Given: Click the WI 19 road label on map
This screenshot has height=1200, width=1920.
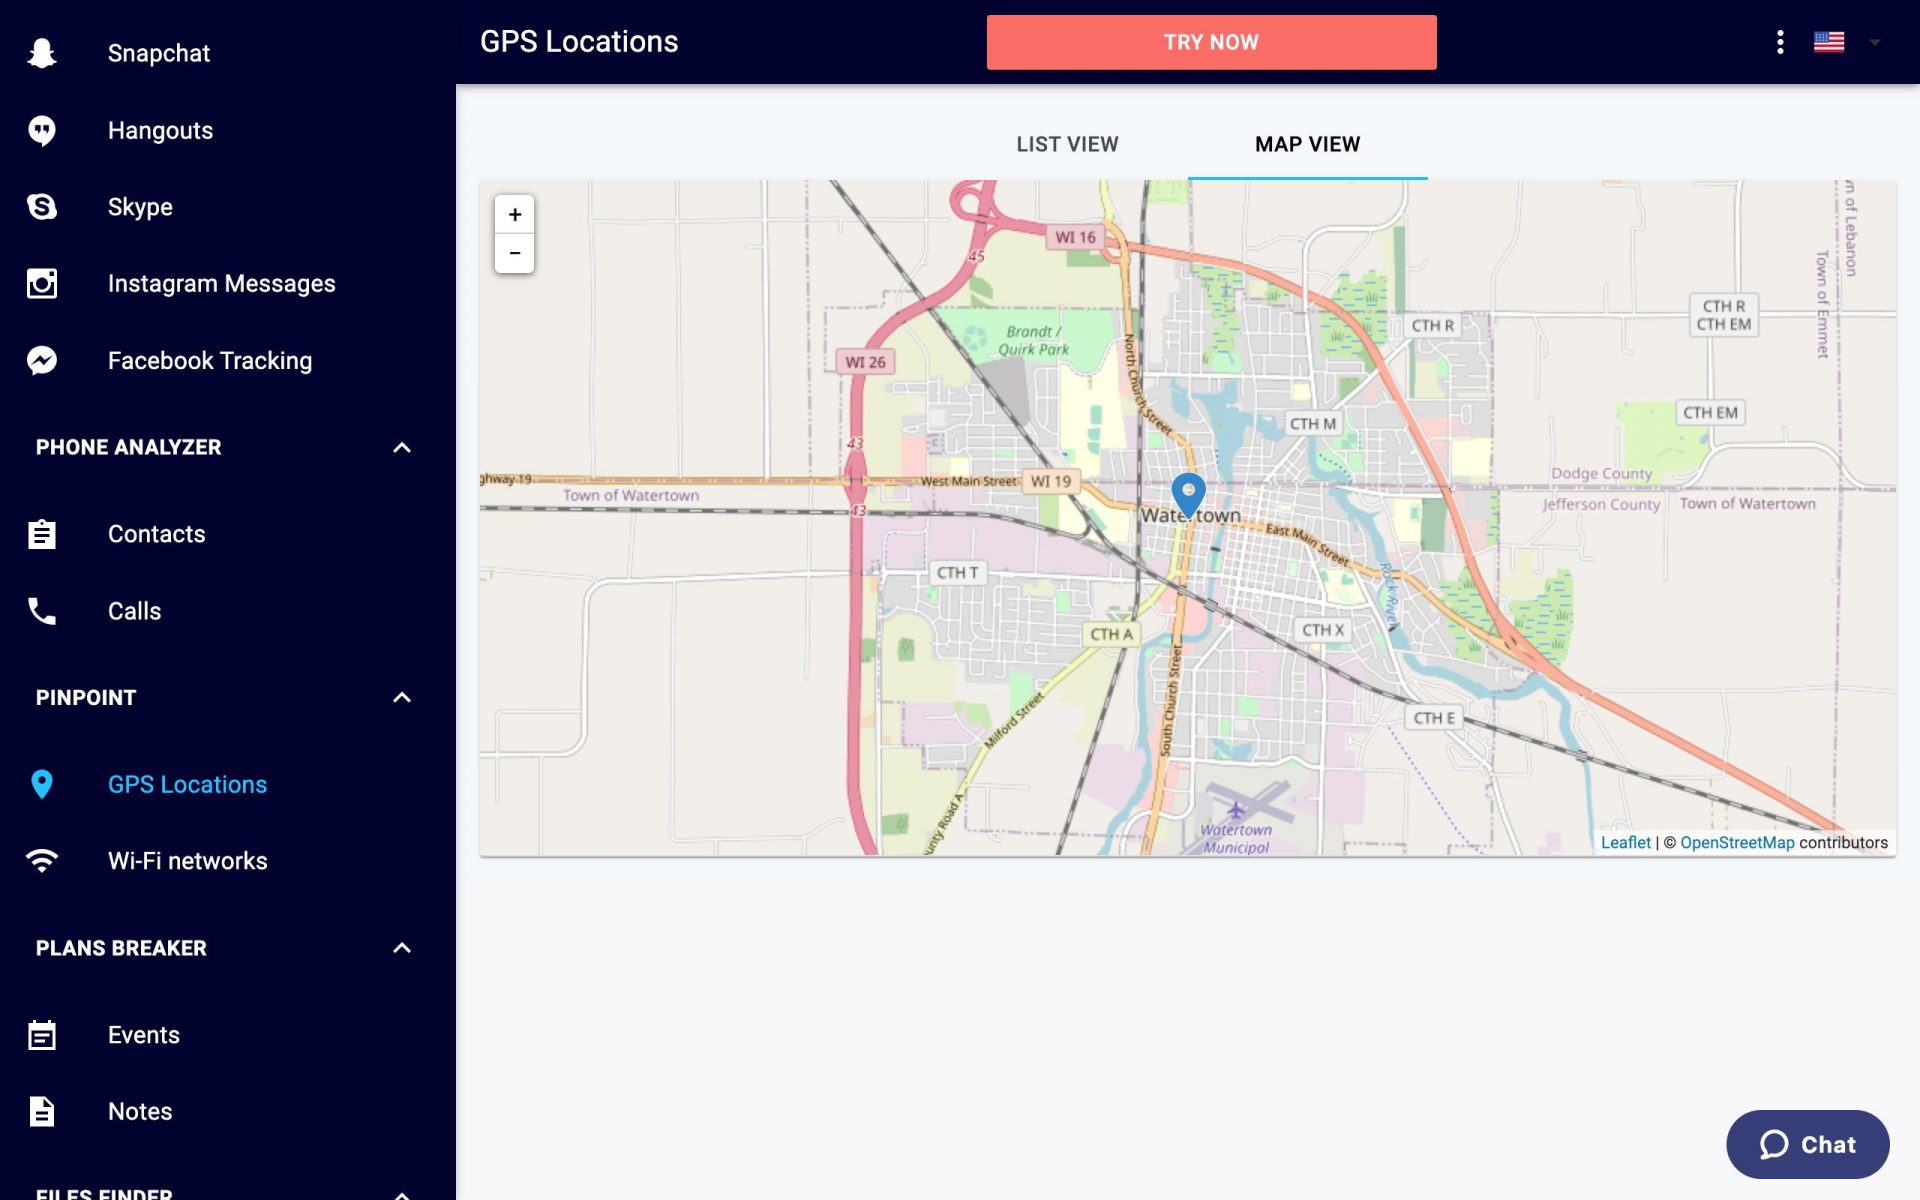Looking at the screenshot, I should (x=1051, y=481).
